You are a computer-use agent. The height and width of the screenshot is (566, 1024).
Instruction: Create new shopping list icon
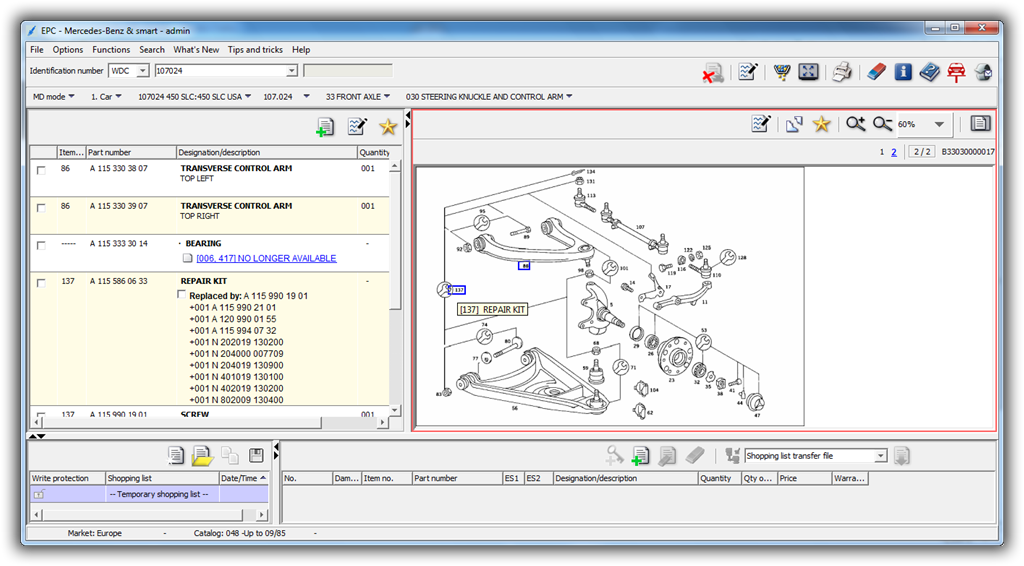[x=175, y=455]
